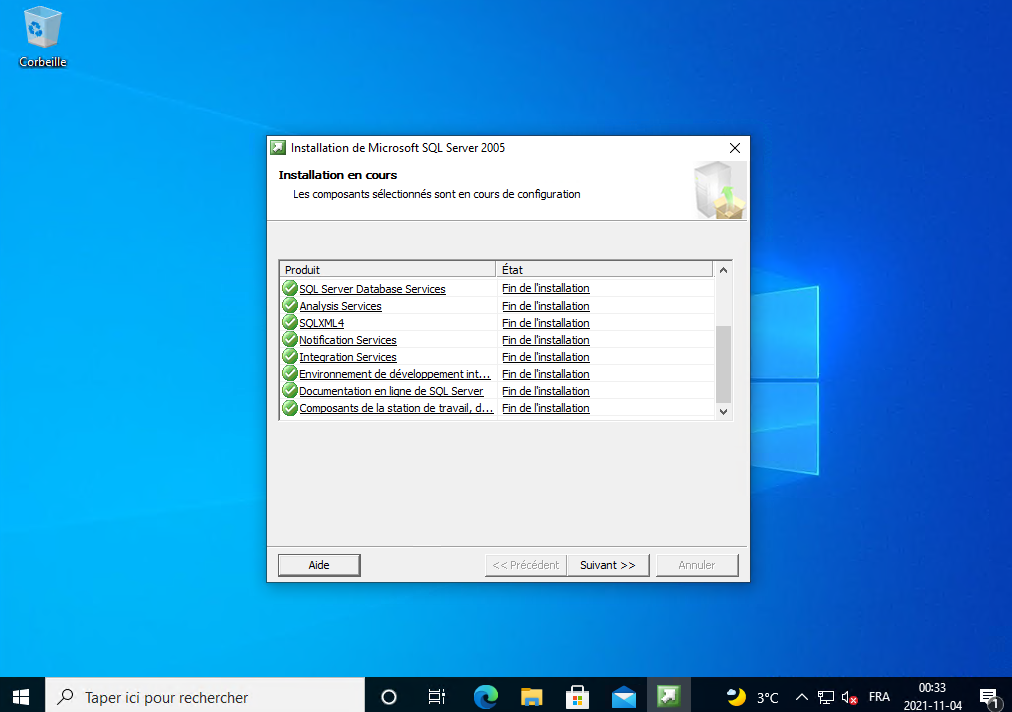Open Microsoft Edge from the taskbar
The image size is (1012, 712).
486,696
